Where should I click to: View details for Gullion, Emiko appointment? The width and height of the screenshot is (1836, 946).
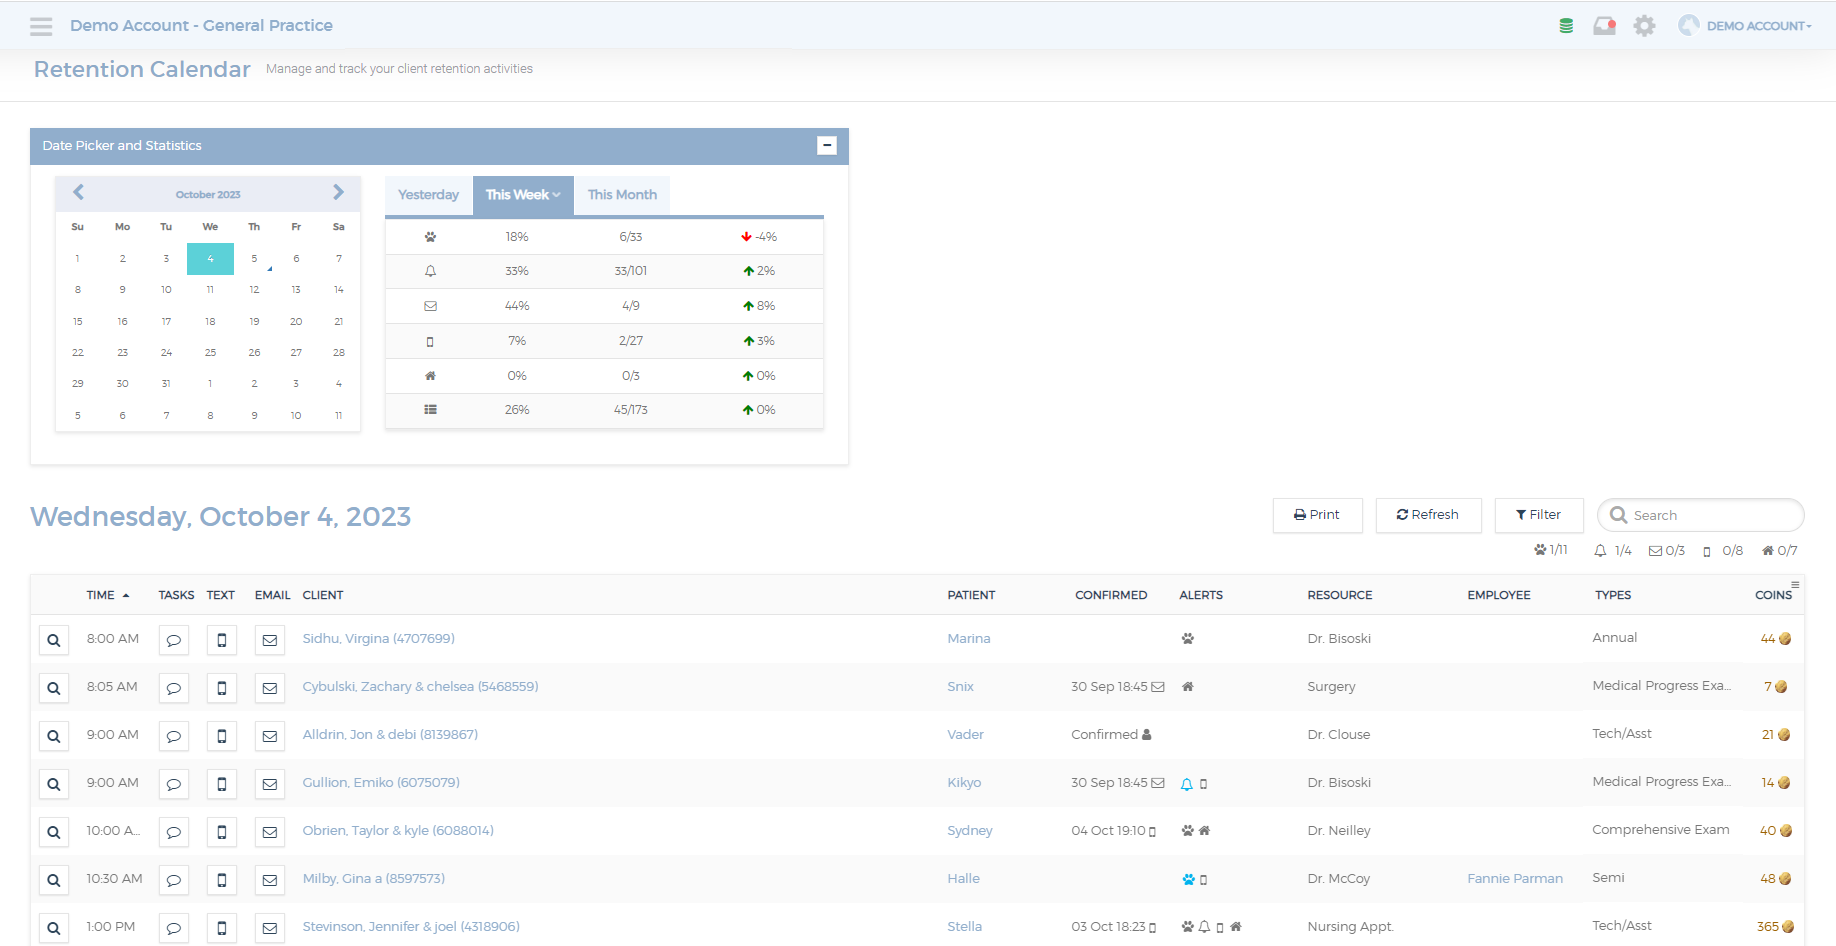point(54,784)
